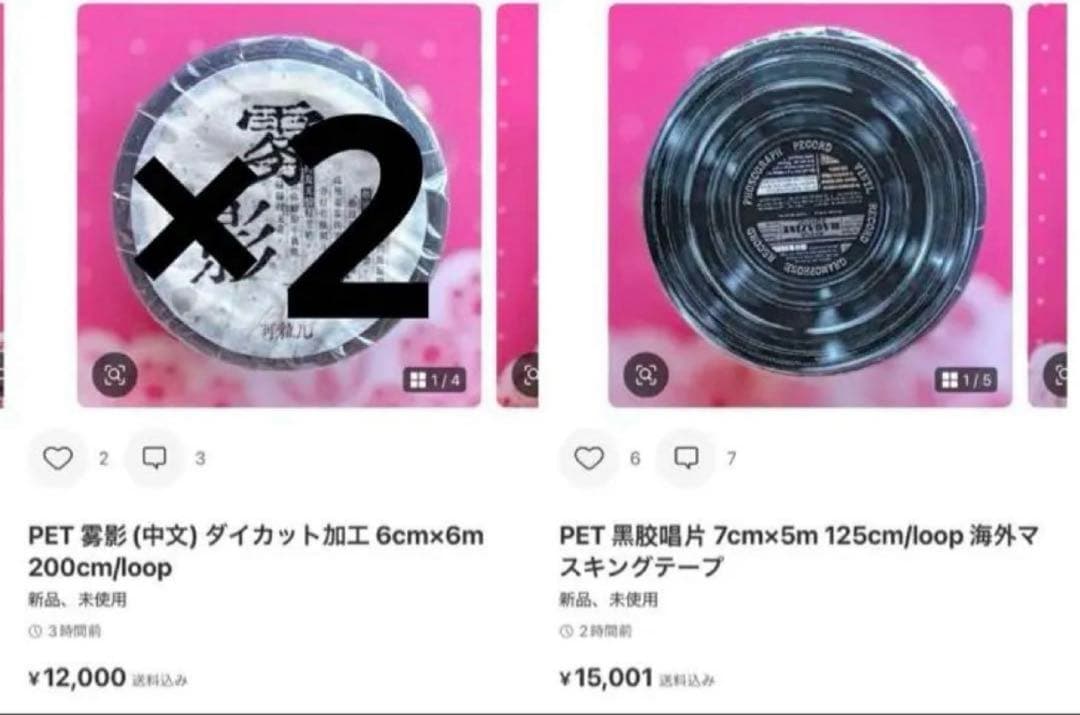View next partial photo beside 霧影 image
This screenshot has height=715, width=1080.
coord(517,205)
